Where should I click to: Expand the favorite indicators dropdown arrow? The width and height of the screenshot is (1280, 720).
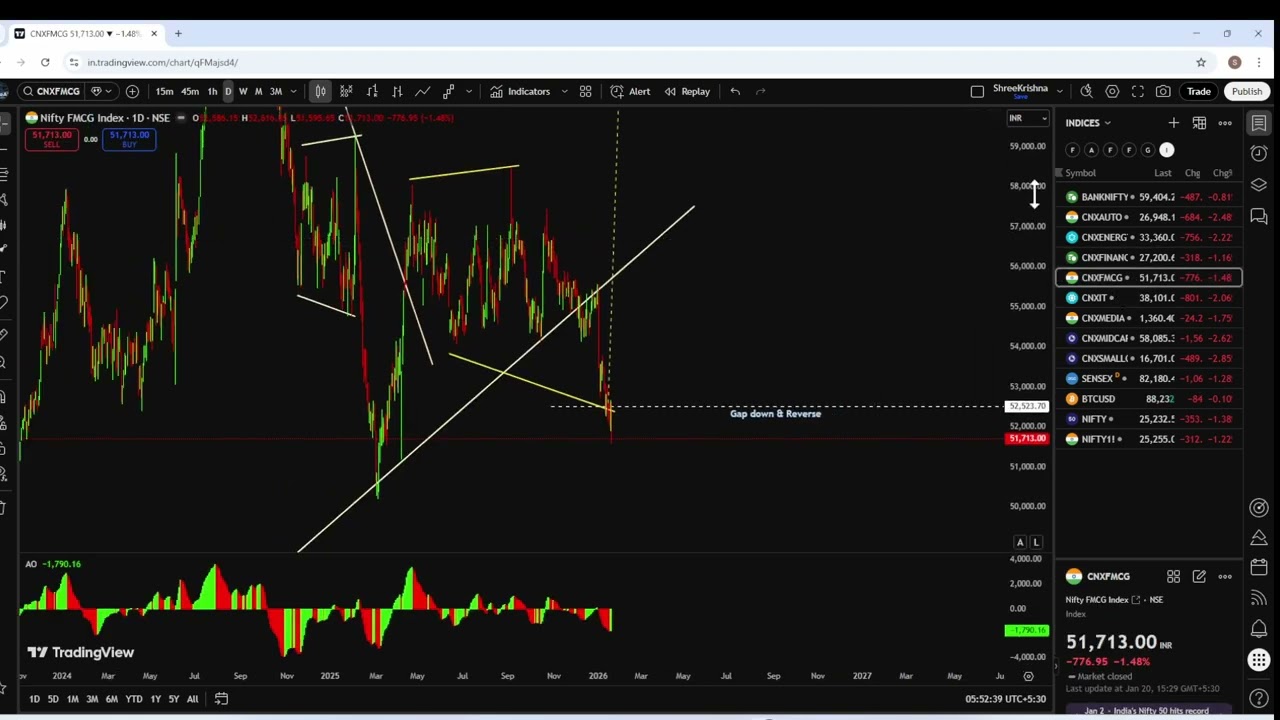coord(564,91)
